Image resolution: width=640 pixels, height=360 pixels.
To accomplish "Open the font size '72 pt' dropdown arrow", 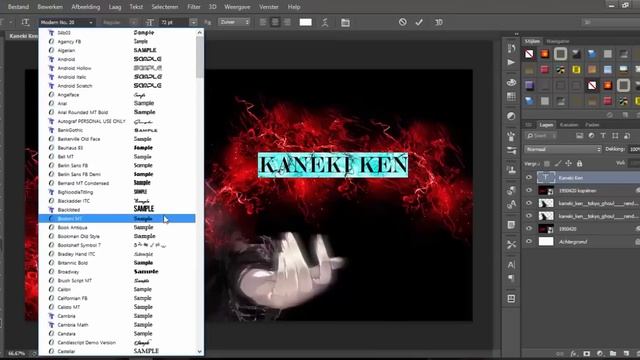I will point(193,22).
